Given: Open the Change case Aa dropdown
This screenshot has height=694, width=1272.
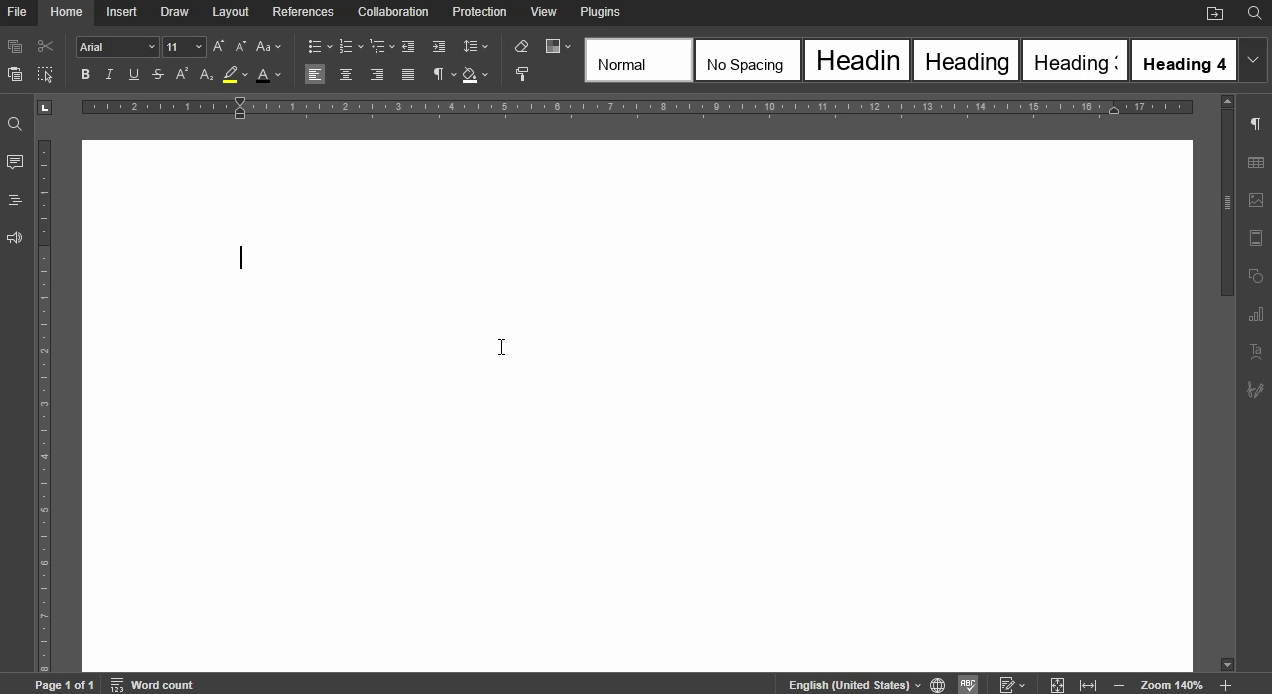Looking at the screenshot, I should pos(269,47).
